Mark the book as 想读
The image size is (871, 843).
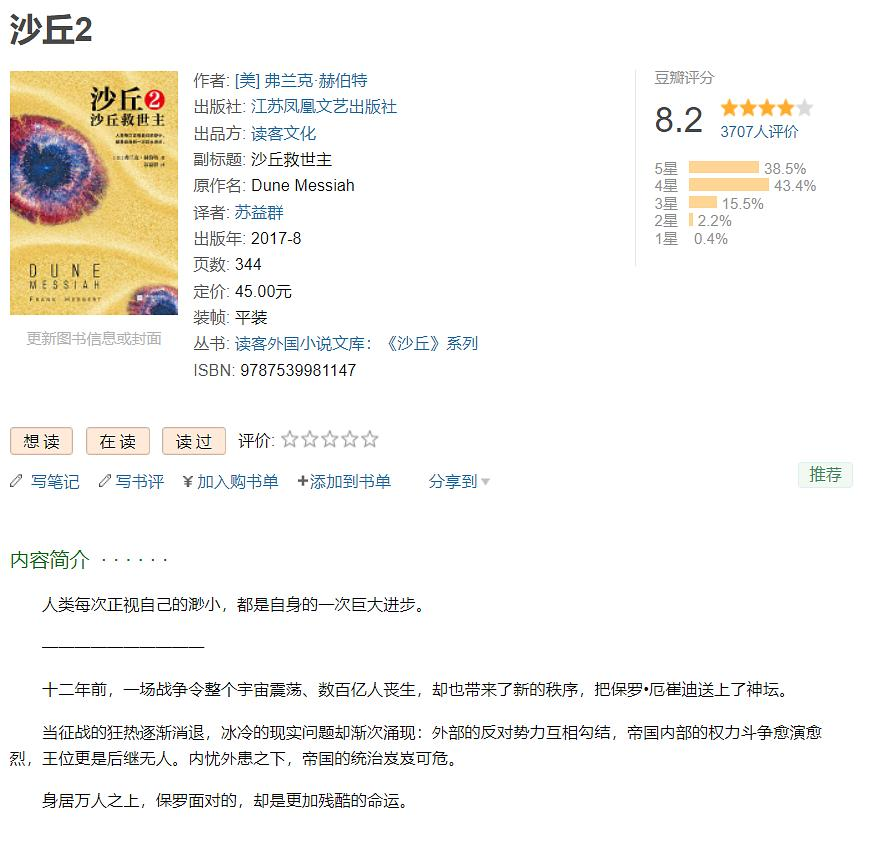[x=42, y=441]
